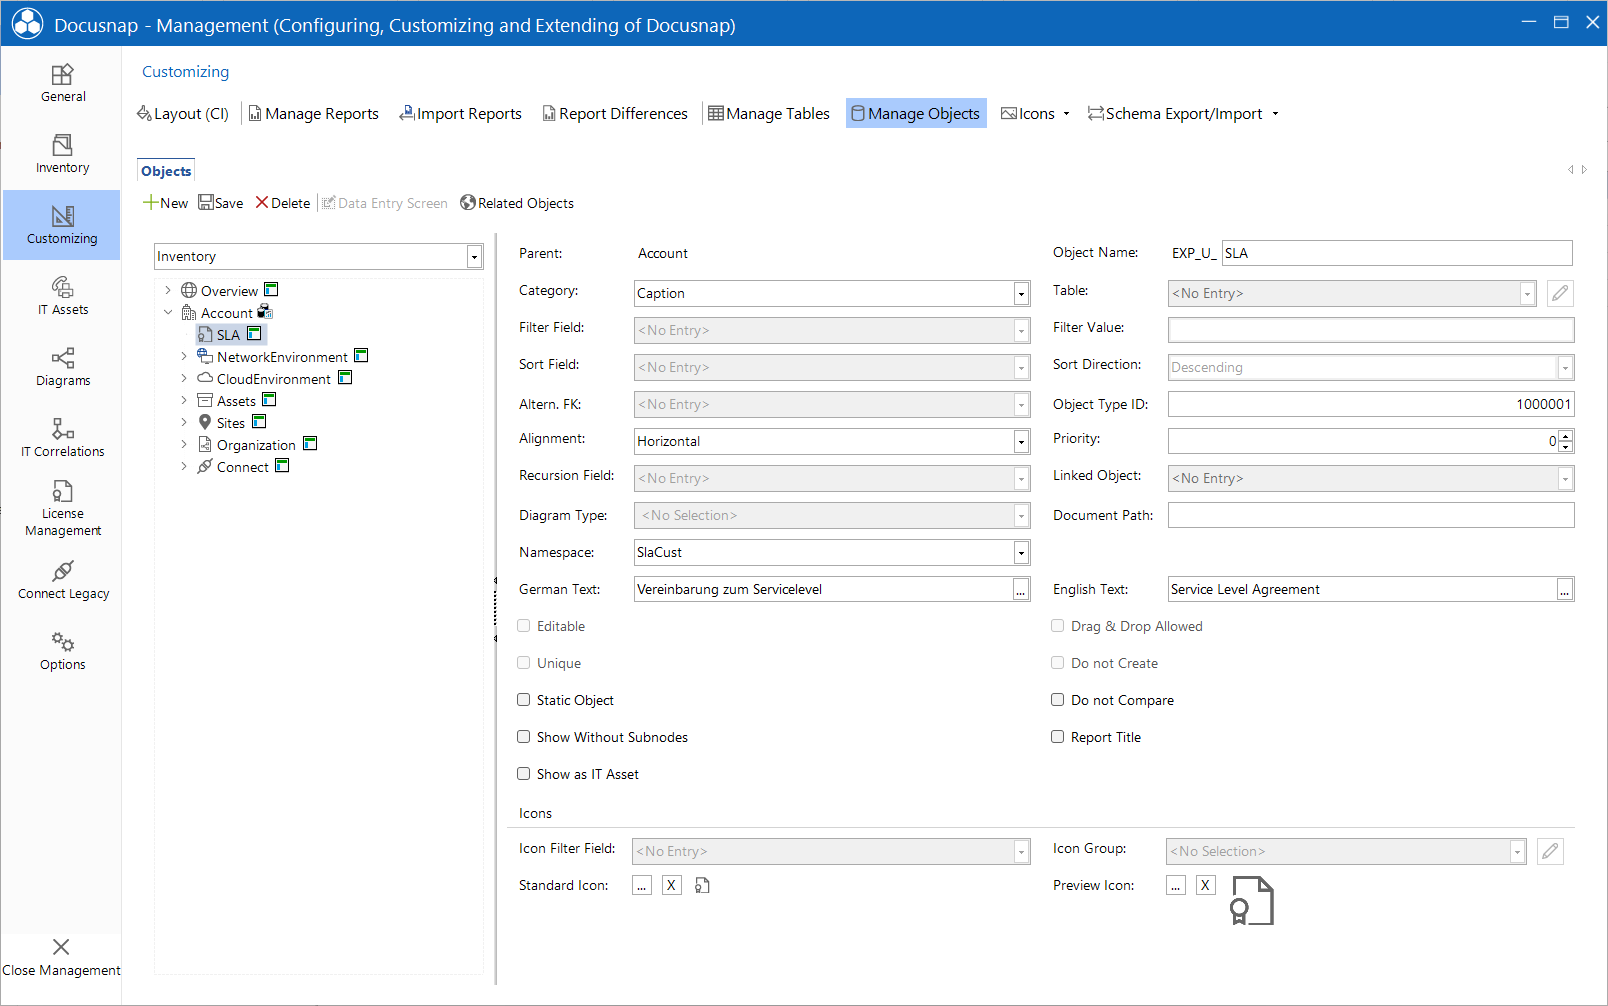
Task: Open Manage Reports in the toolbar
Action: (x=314, y=114)
